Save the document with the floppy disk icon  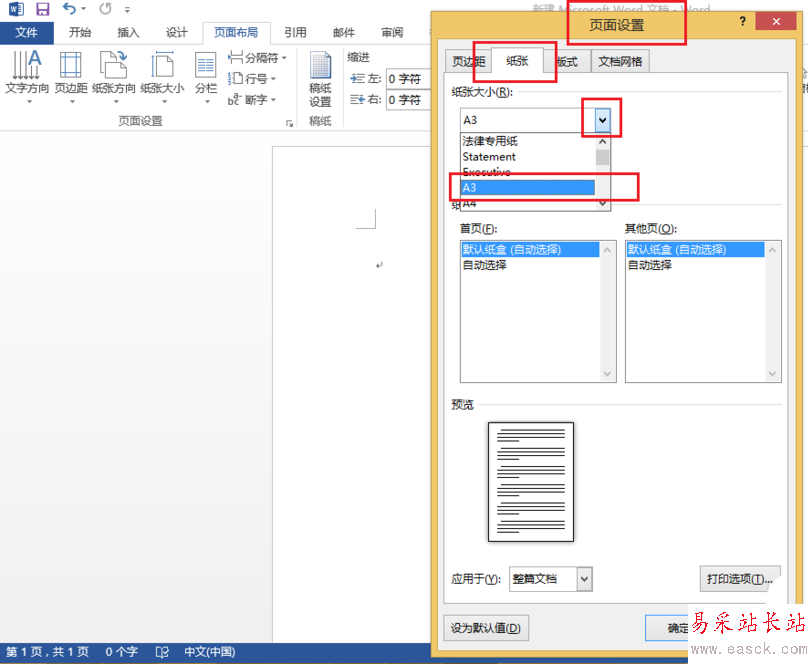[43, 9]
